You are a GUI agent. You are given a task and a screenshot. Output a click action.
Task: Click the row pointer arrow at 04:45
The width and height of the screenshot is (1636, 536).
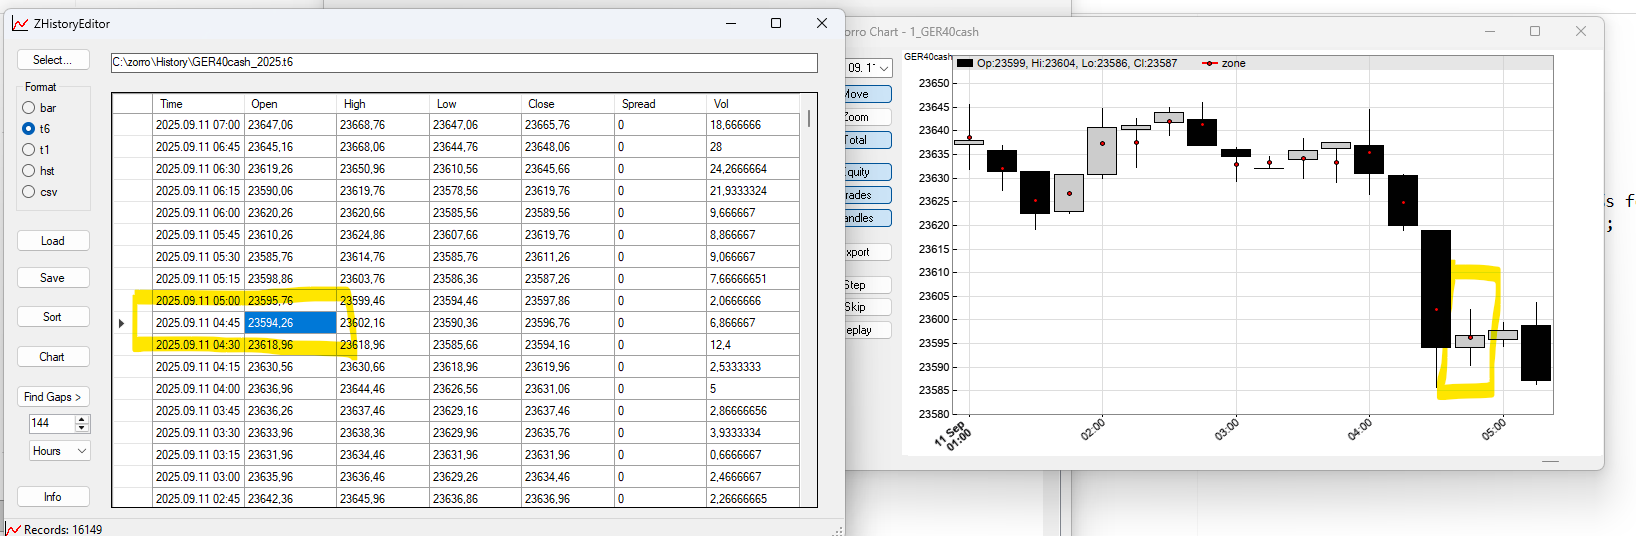(122, 323)
